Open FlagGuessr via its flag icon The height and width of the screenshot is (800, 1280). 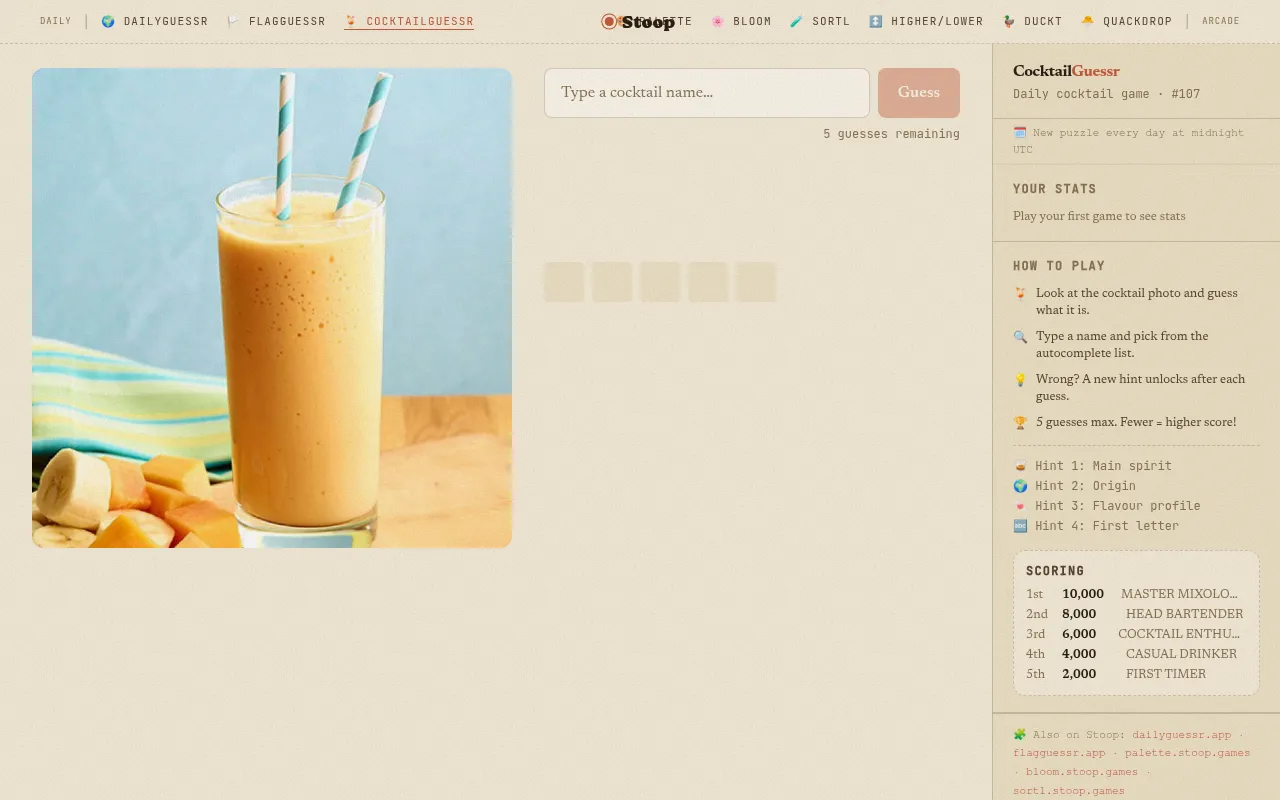coord(233,21)
